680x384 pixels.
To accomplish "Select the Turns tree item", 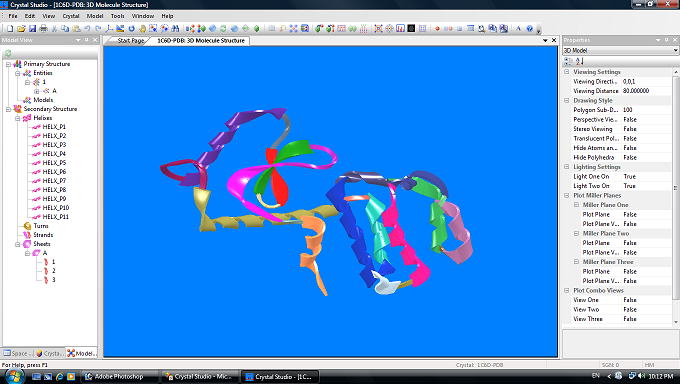I will pyautogui.click(x=41, y=226).
